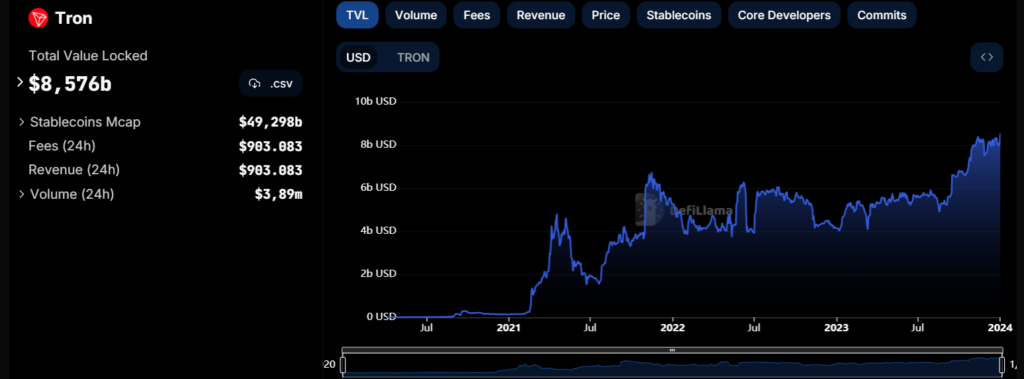This screenshot has height=379, width=1024.
Task: Switch to the Stablecoins chart tab
Action: tap(679, 15)
